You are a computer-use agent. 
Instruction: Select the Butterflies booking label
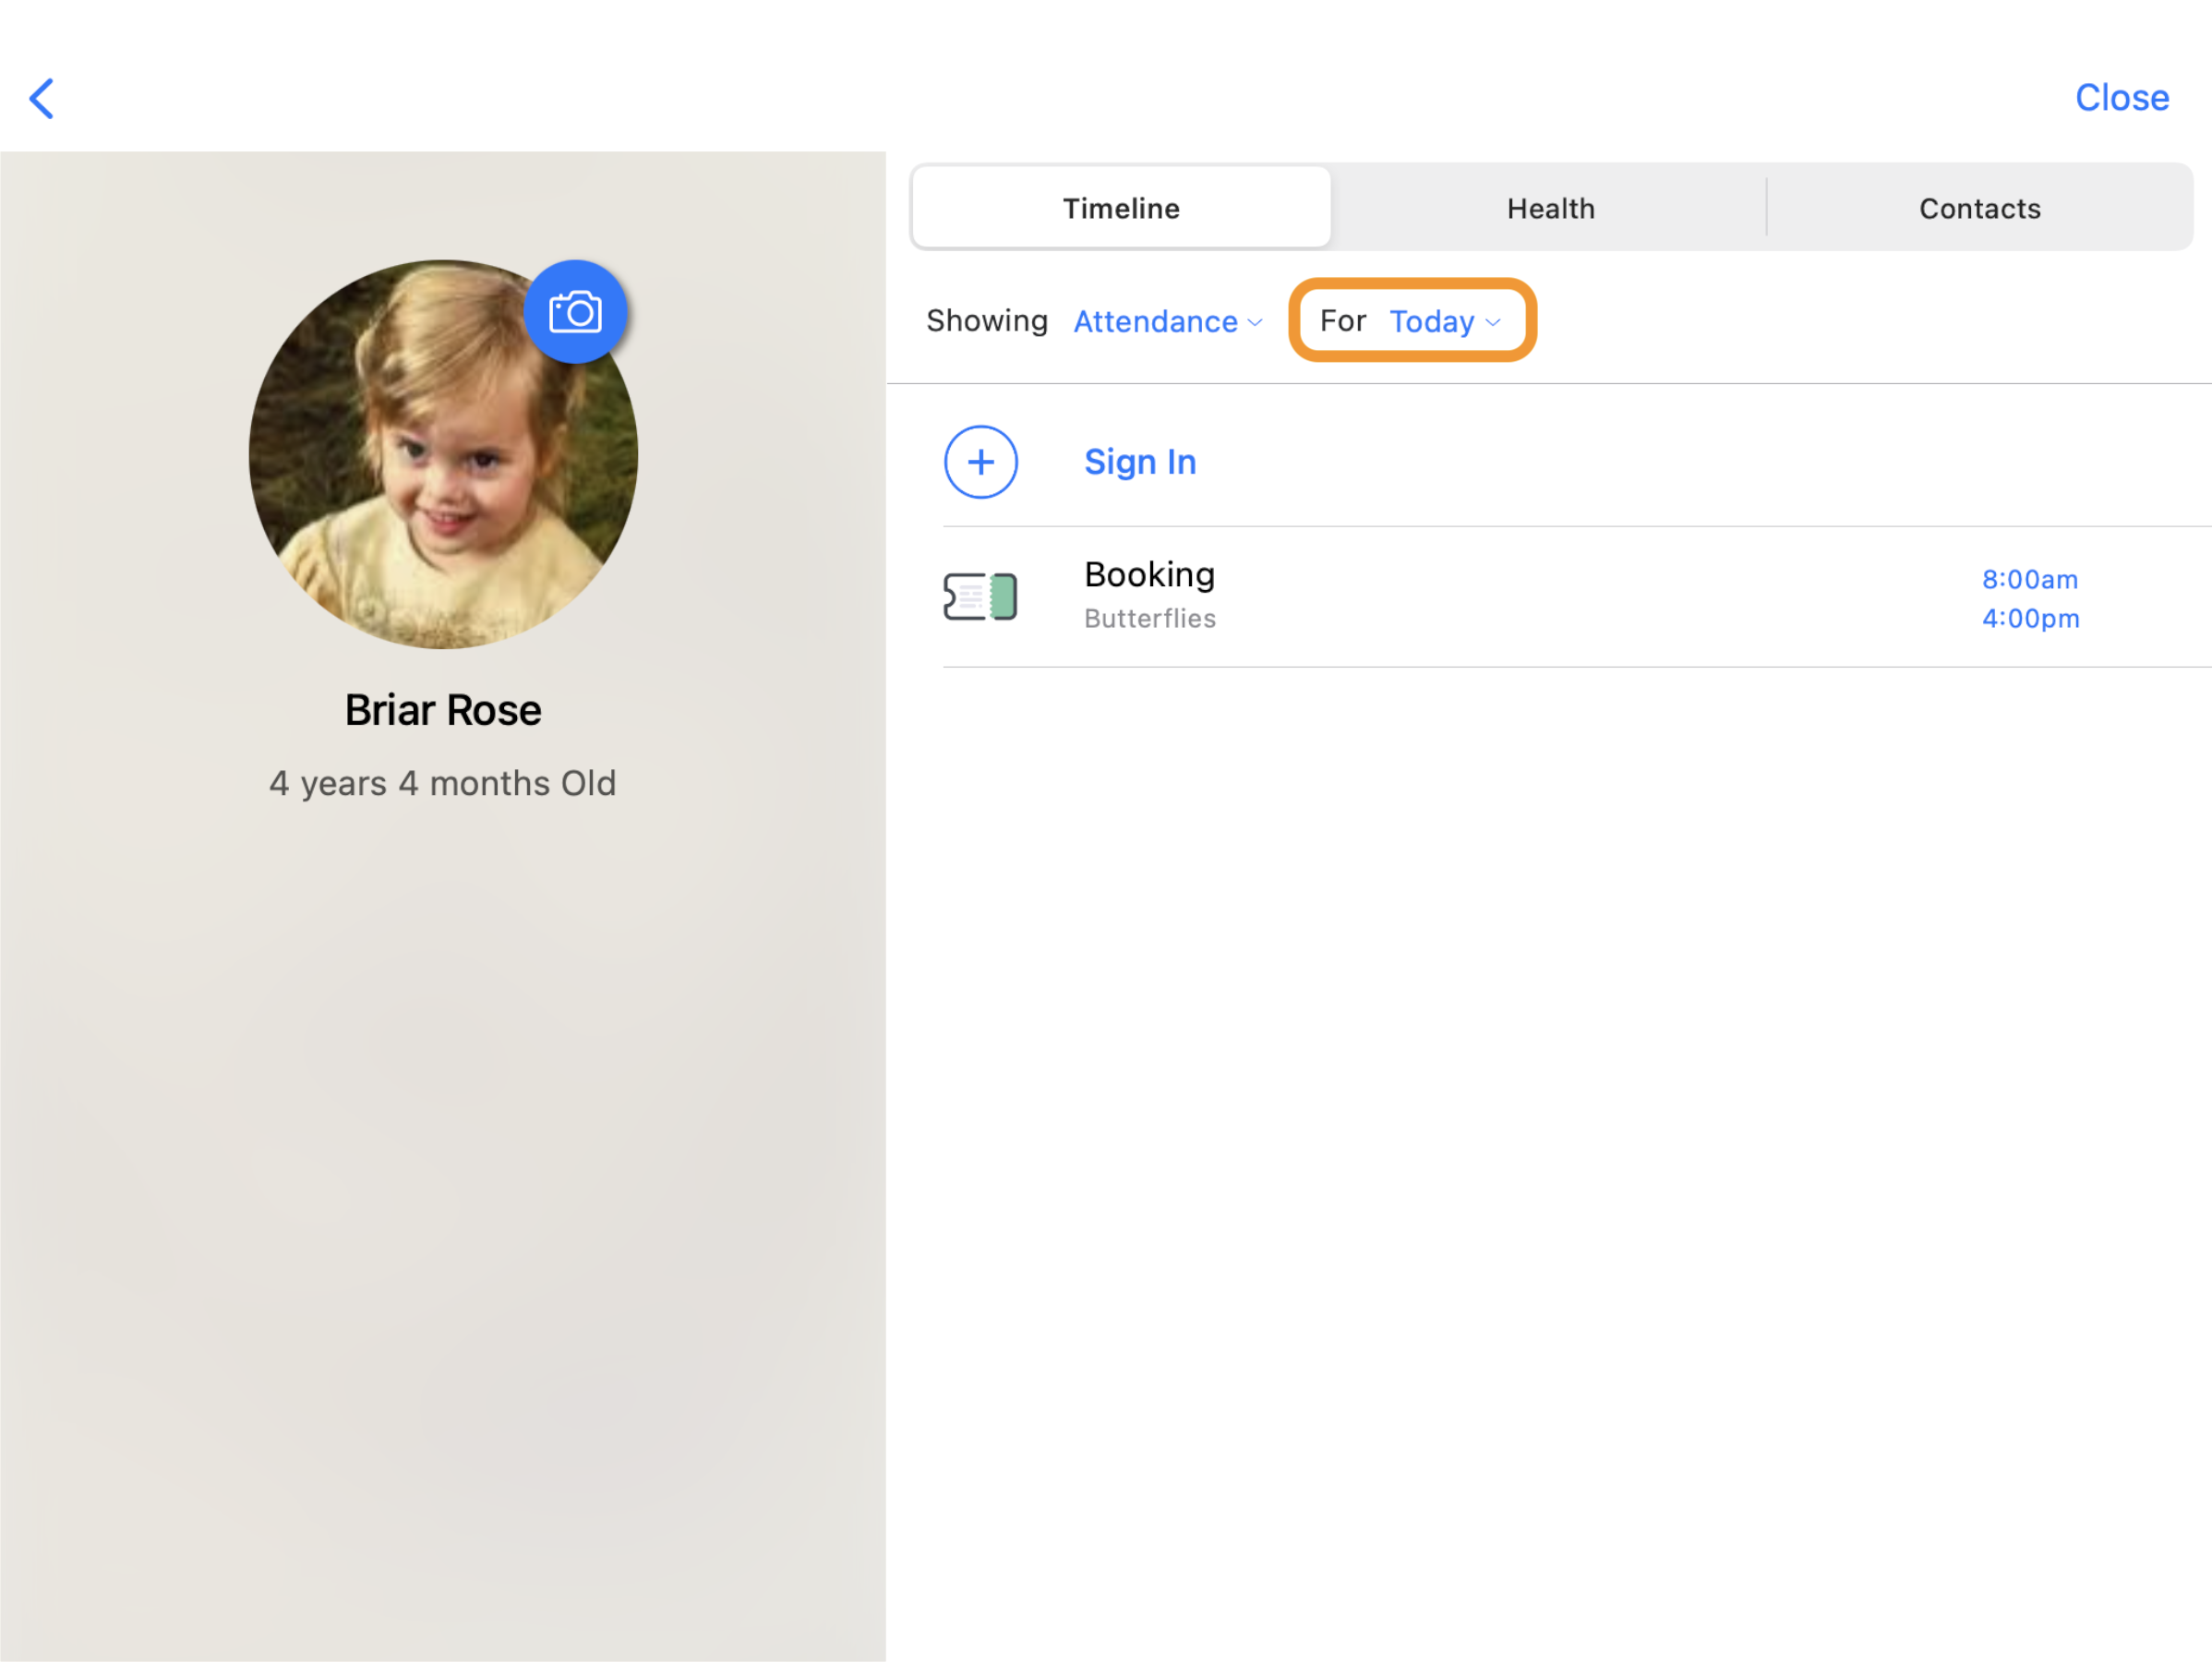point(1149,618)
